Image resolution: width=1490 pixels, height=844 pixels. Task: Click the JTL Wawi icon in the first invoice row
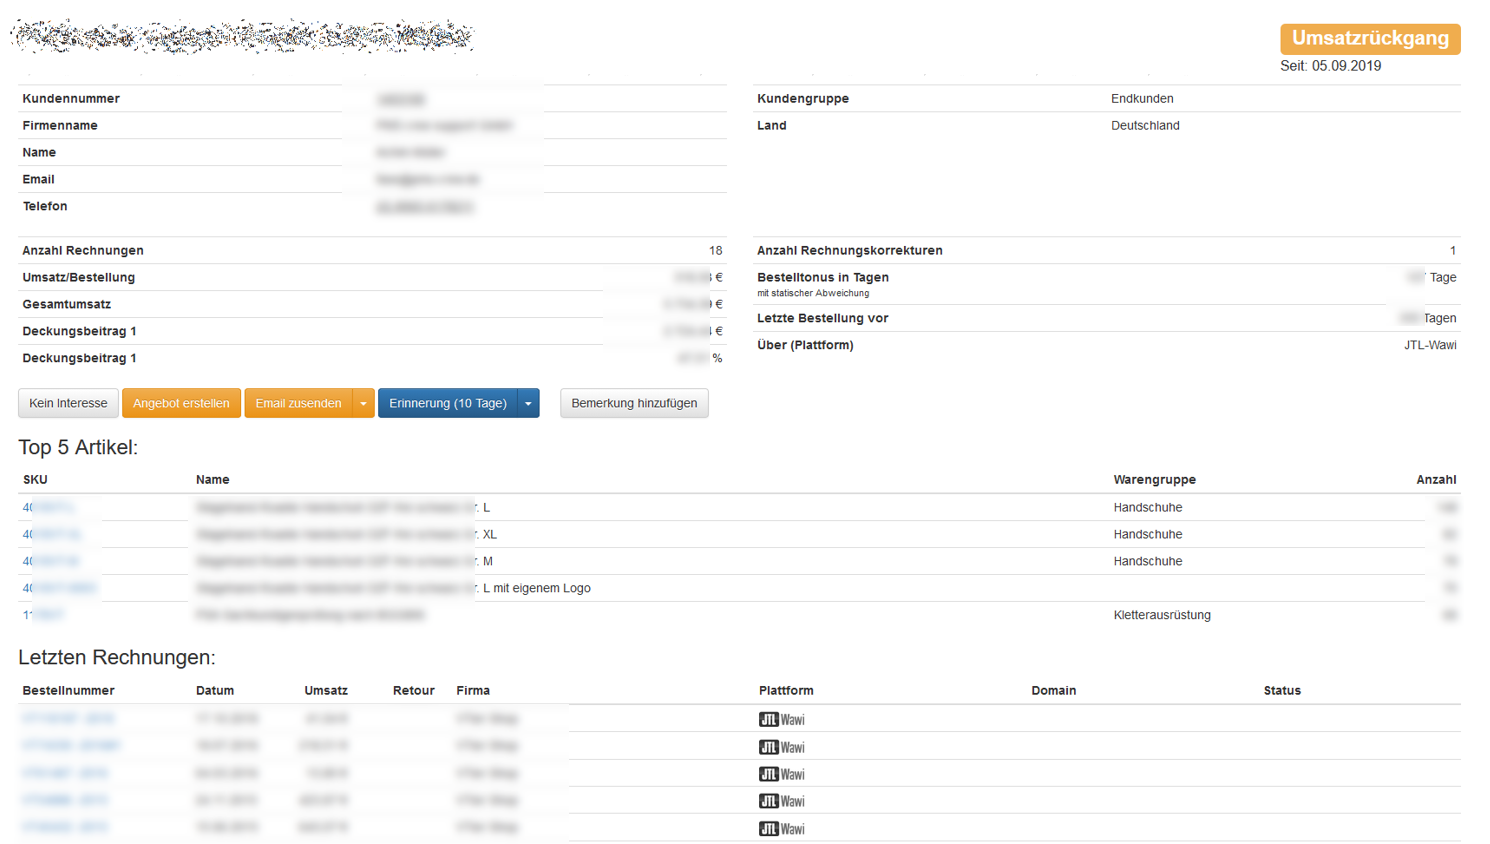[782, 719]
